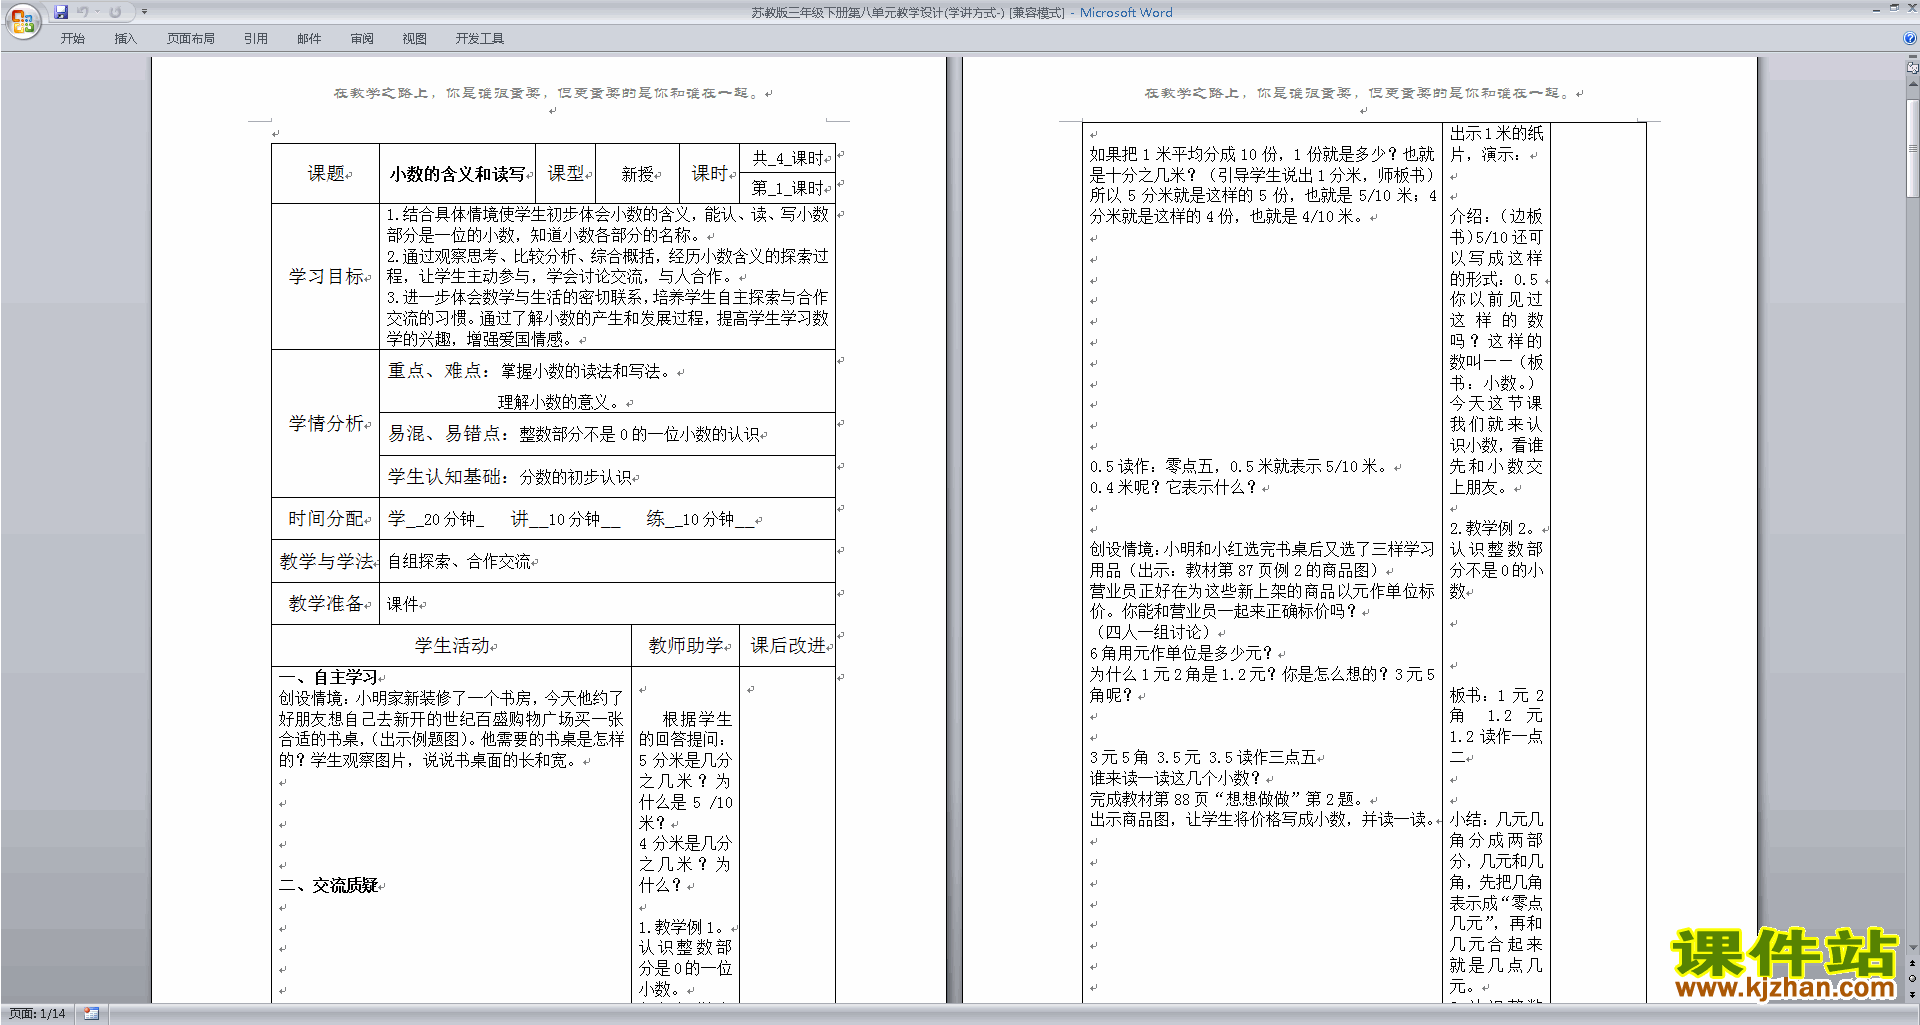Viewport: 1920px width, 1025px height.
Task: Click the 课题 header cell
Action: coord(327,174)
